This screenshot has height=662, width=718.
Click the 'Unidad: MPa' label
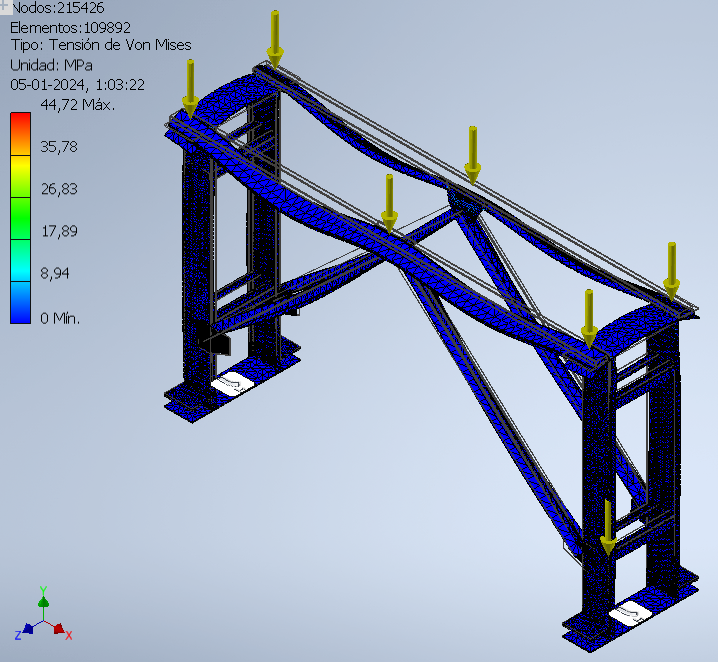[x=51, y=65]
